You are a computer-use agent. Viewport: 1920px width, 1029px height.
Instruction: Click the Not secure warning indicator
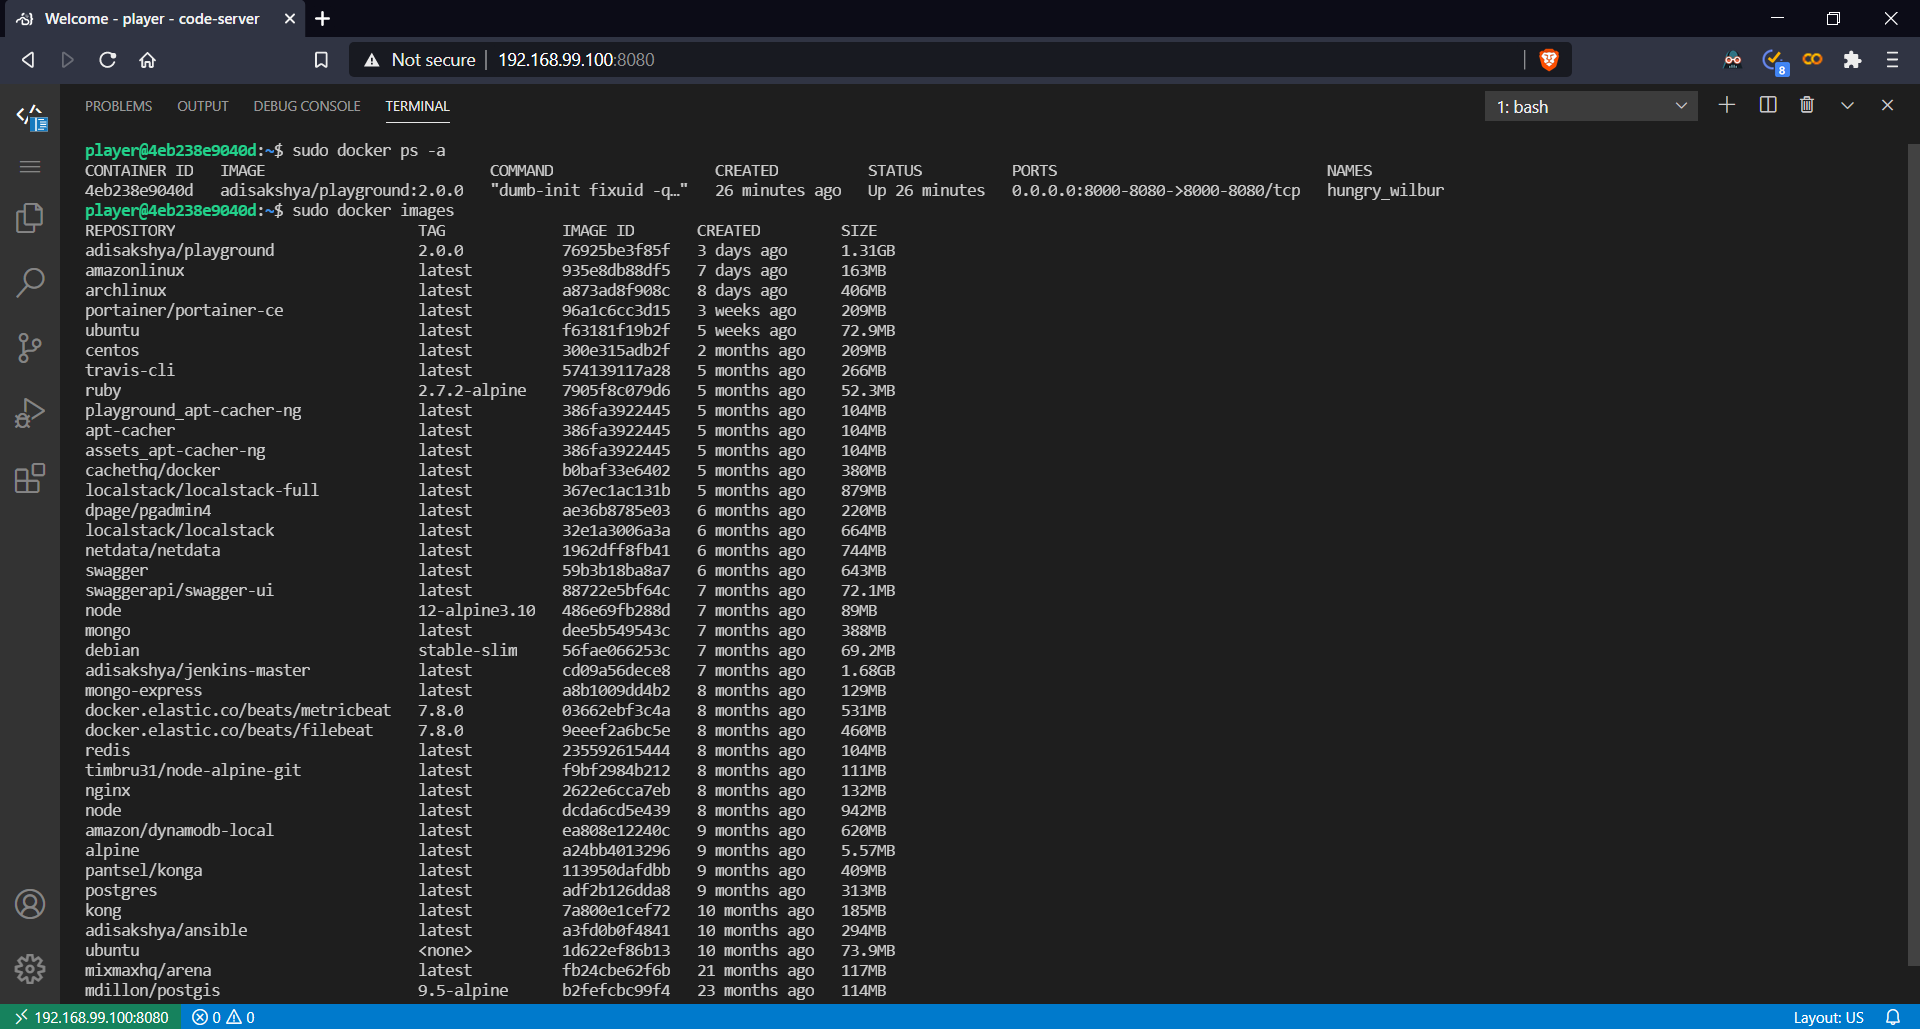pos(419,60)
